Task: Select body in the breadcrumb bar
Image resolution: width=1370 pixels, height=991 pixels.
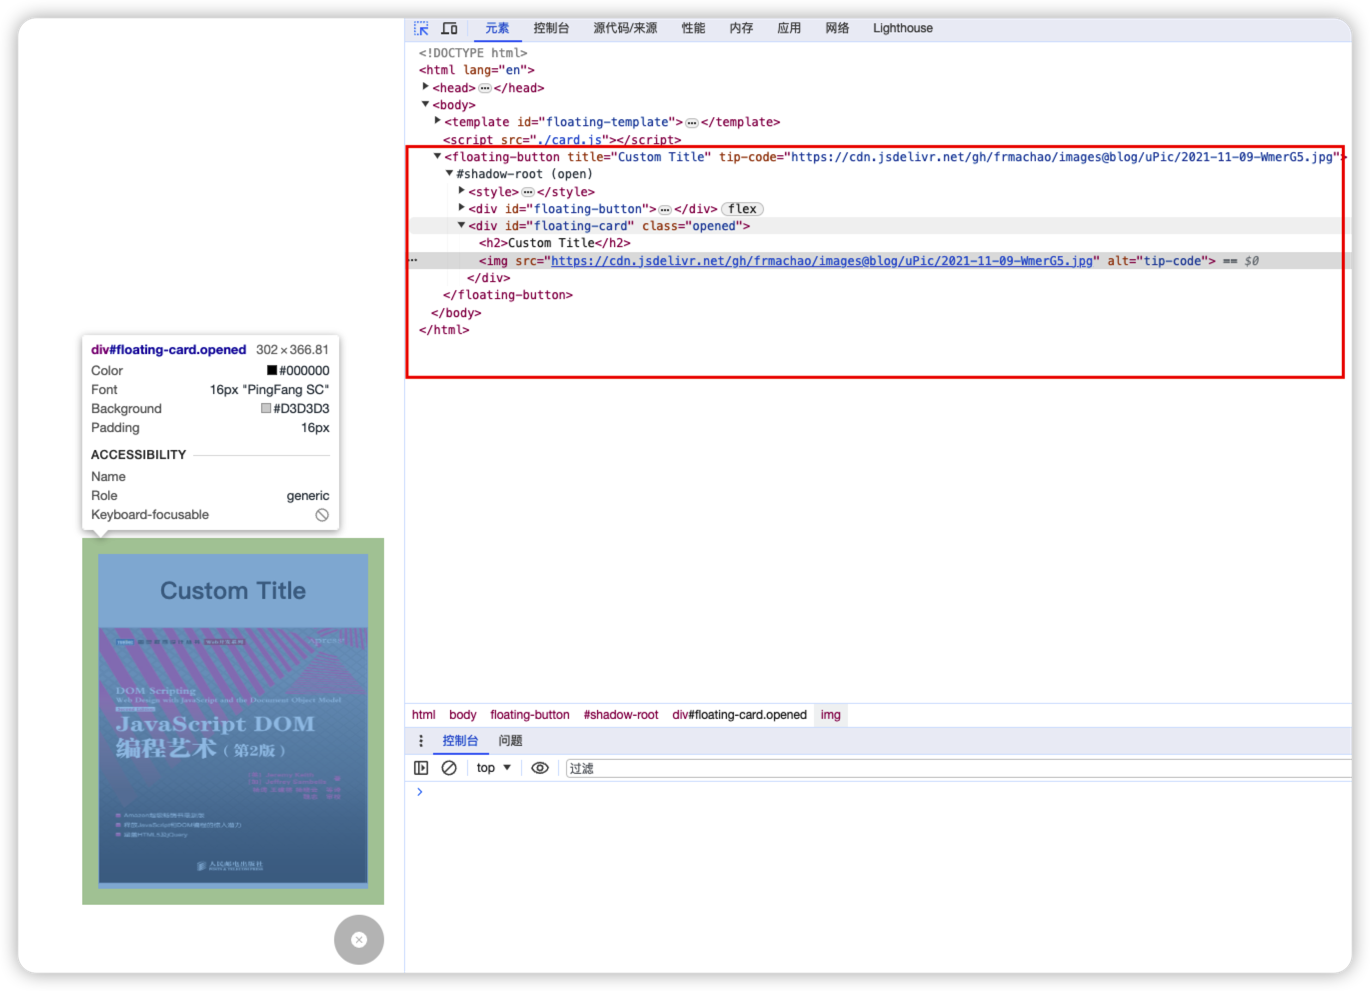Action: pyautogui.click(x=462, y=715)
